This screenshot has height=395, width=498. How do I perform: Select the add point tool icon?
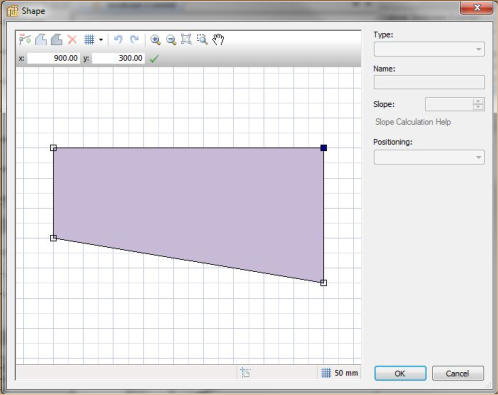coord(25,40)
